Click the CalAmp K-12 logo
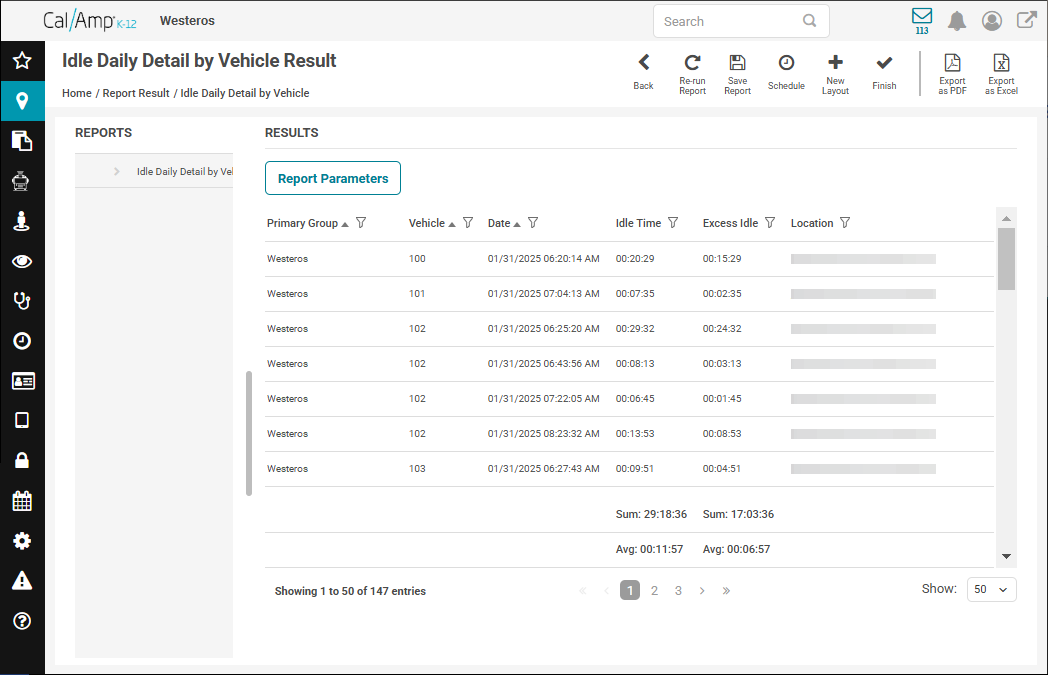The image size is (1048, 675). (x=90, y=21)
